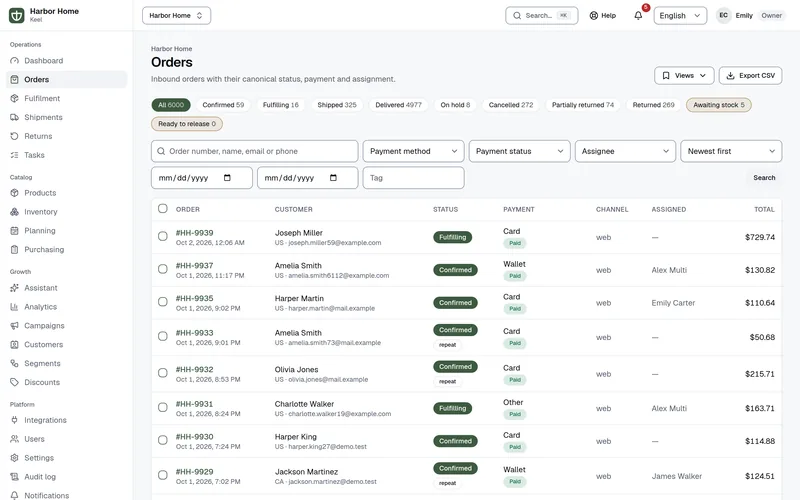Click the Tasks list icon
This screenshot has height=500, width=800.
tap(14, 155)
